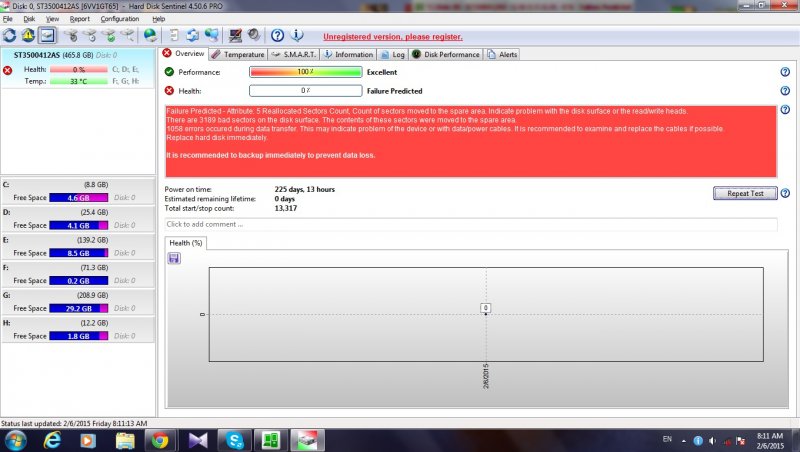Switch to the Disk Performance tab
Image resolution: width=800 pixels, height=452 pixels.
pos(446,55)
